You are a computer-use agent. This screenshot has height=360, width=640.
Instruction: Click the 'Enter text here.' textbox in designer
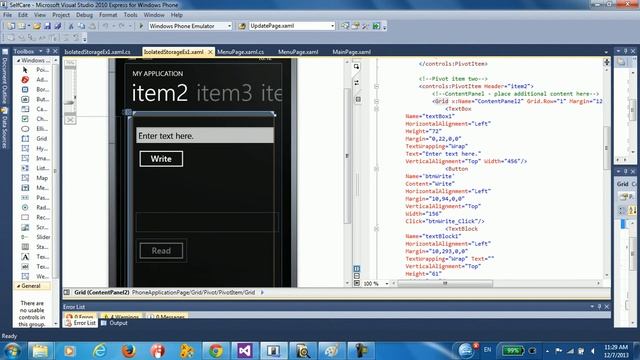(205, 136)
